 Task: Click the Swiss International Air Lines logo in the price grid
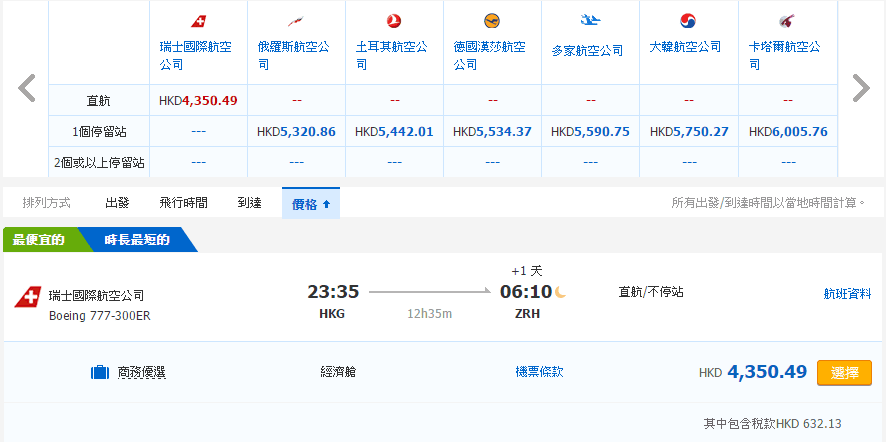click(198, 22)
